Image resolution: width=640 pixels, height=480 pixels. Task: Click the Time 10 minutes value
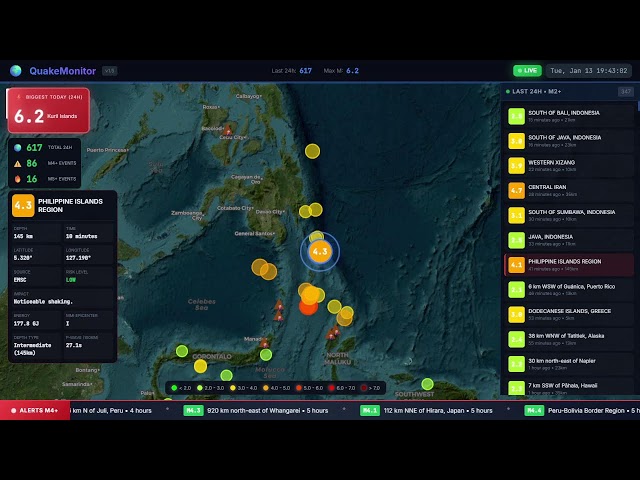[x=82, y=236]
